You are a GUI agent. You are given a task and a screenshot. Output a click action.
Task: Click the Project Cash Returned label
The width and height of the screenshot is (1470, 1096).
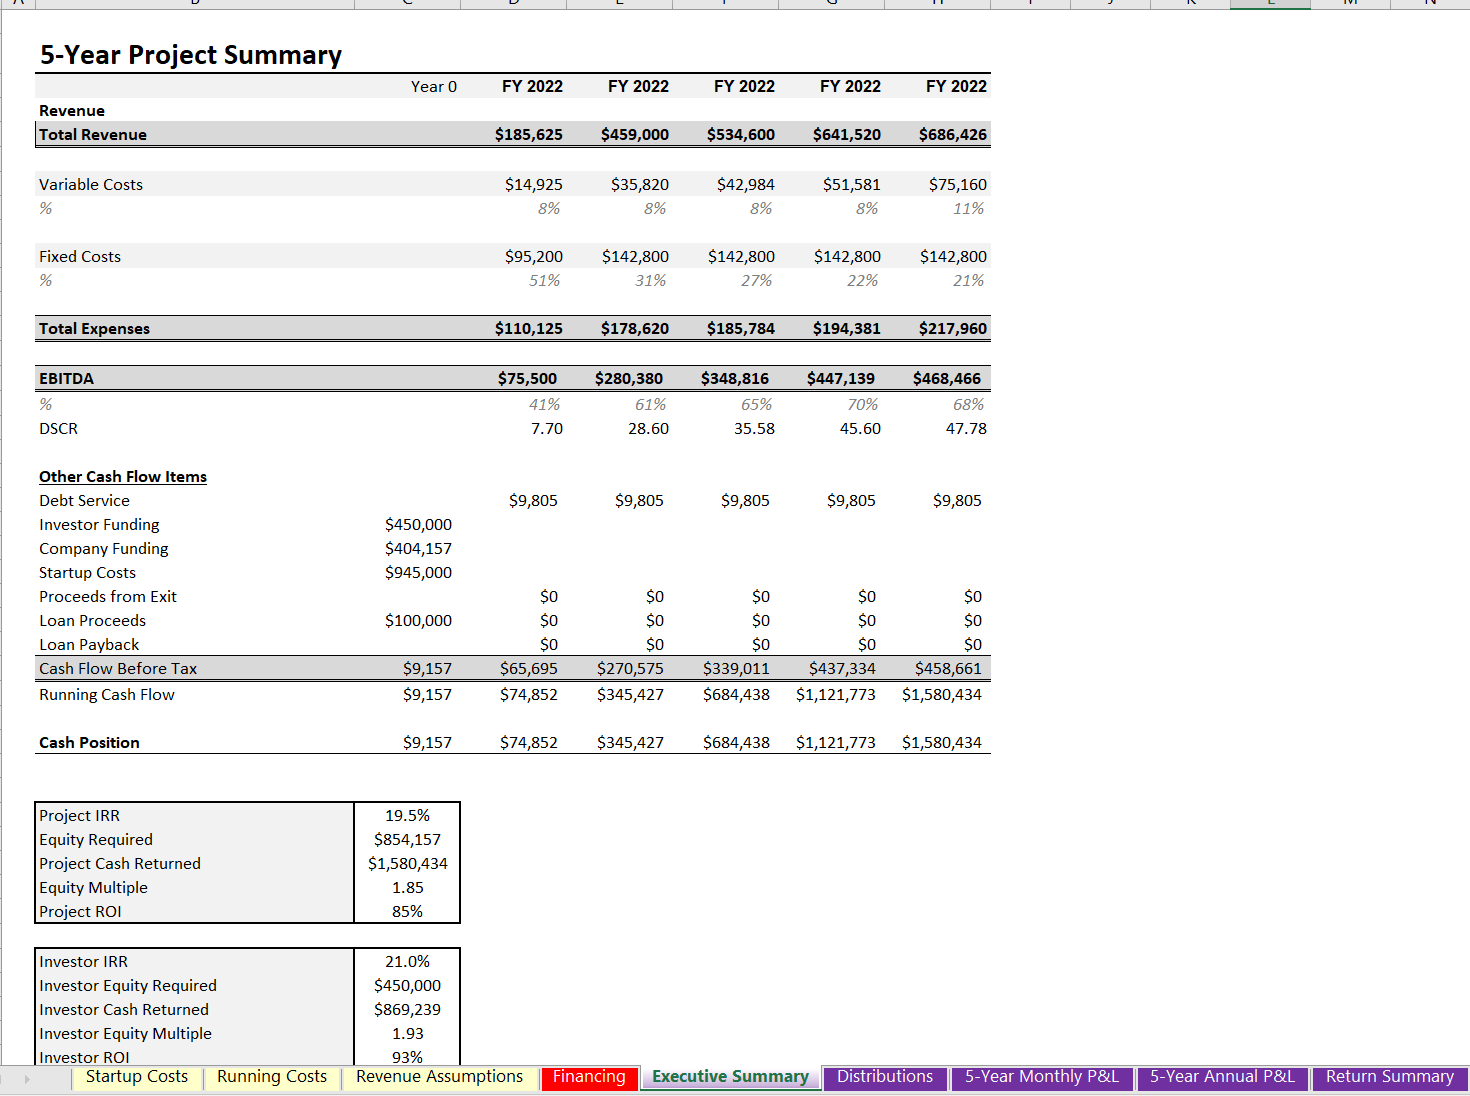coord(120,864)
